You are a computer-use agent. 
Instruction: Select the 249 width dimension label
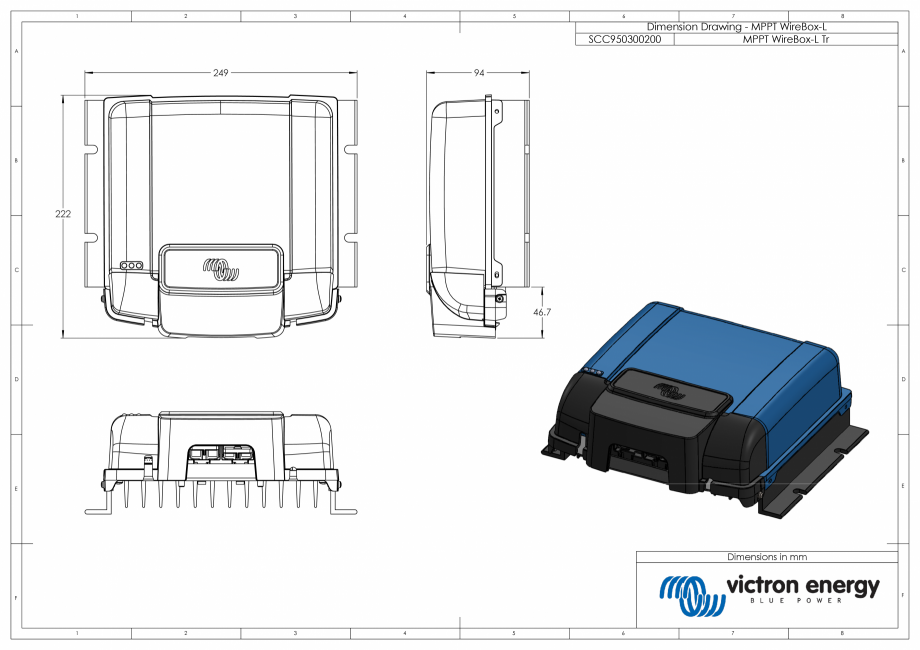coord(220,72)
